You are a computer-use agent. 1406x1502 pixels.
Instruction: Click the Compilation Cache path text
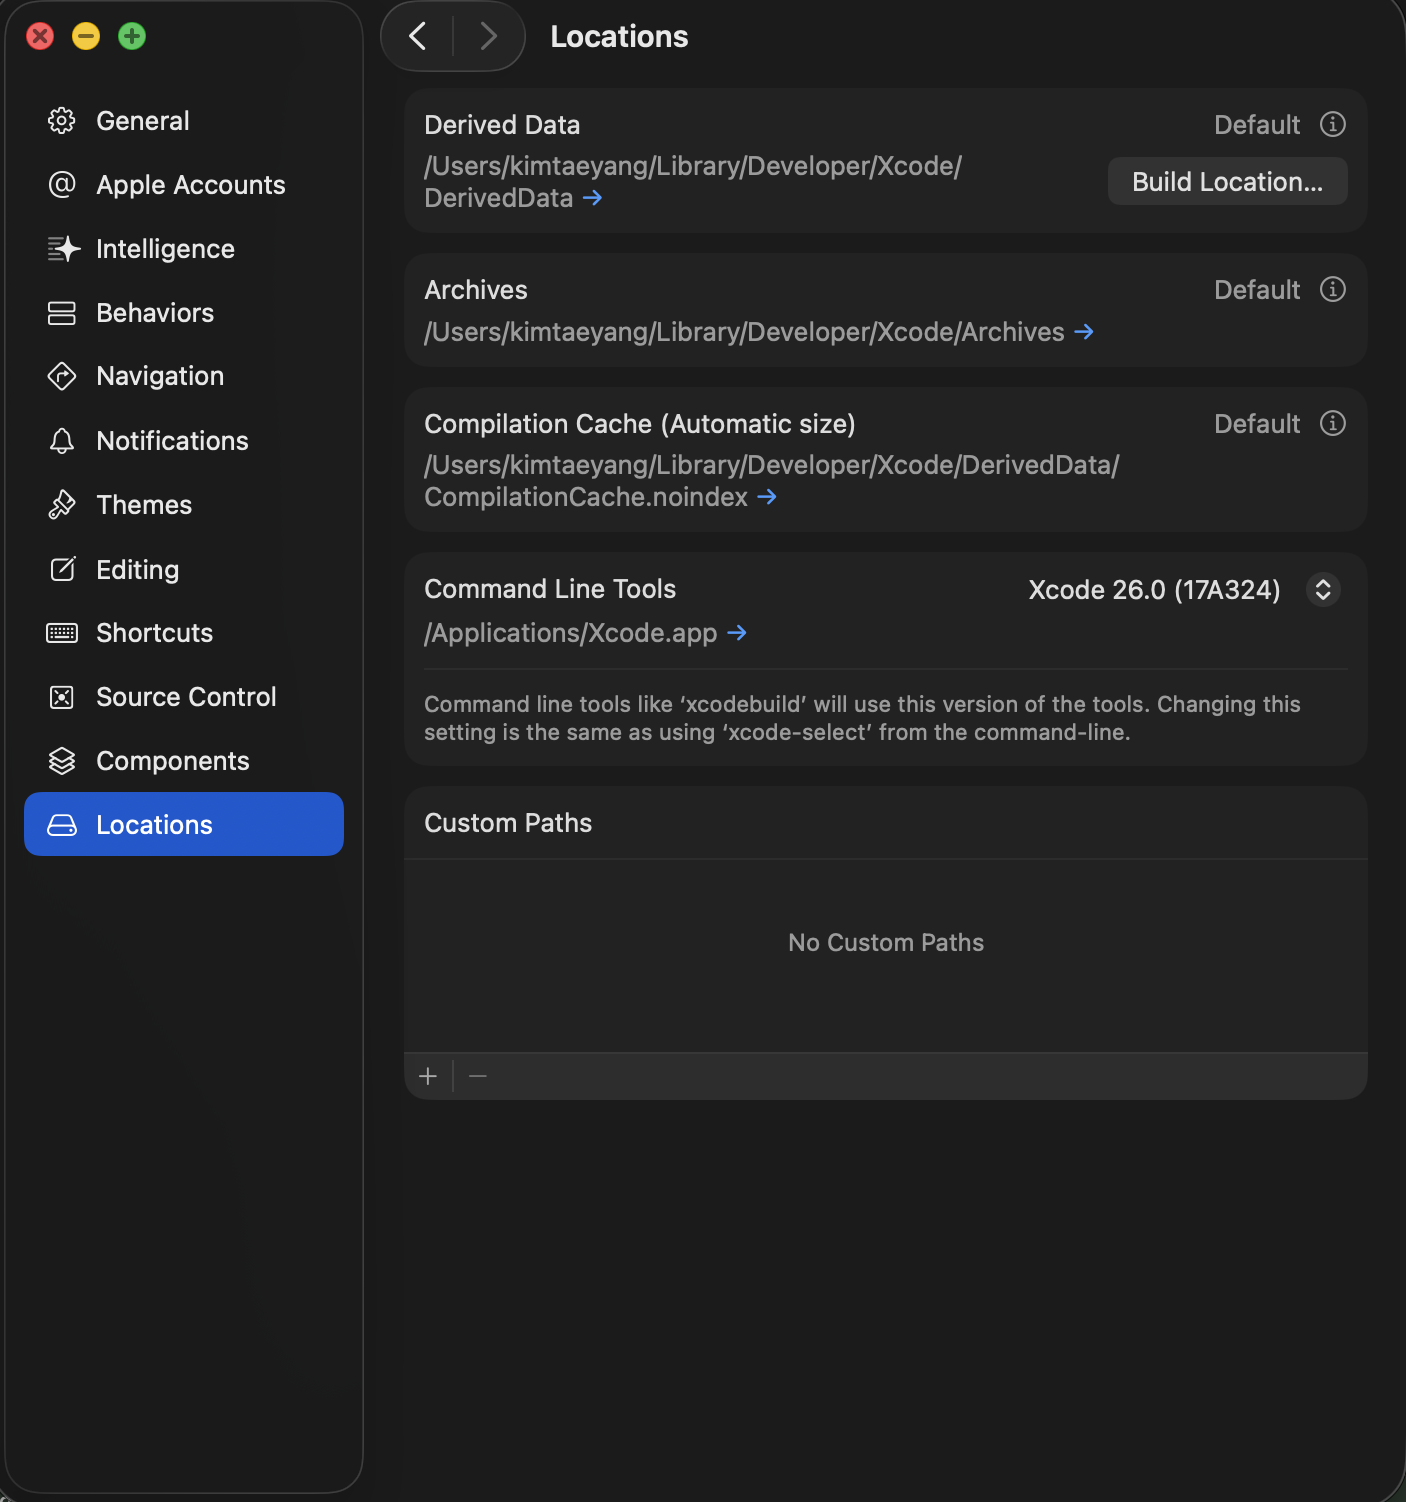pyautogui.click(x=771, y=481)
